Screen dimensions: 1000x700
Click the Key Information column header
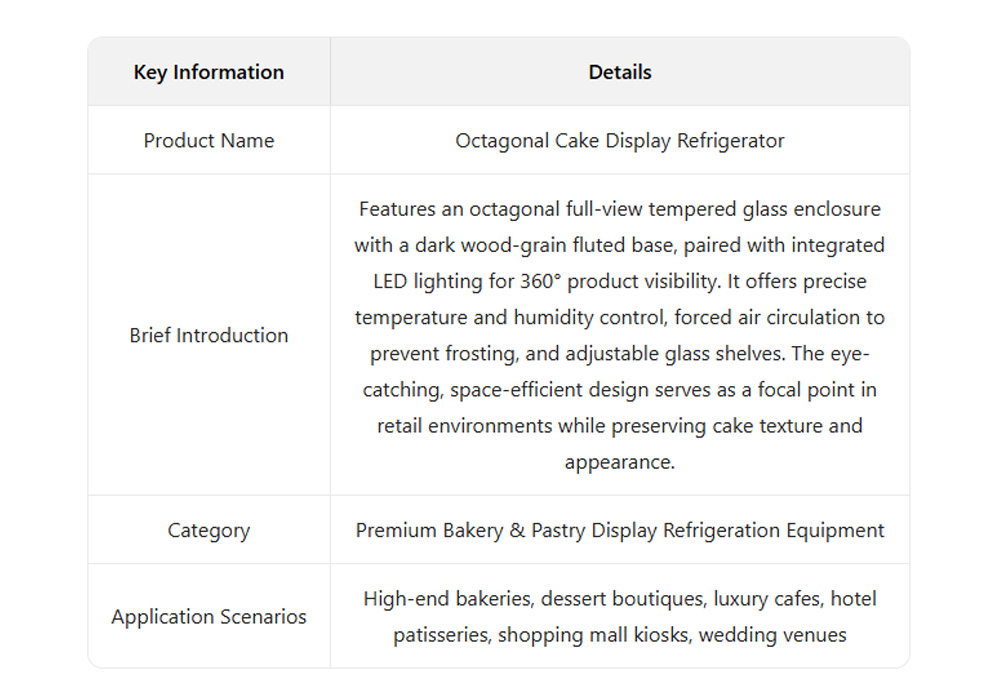(x=208, y=72)
